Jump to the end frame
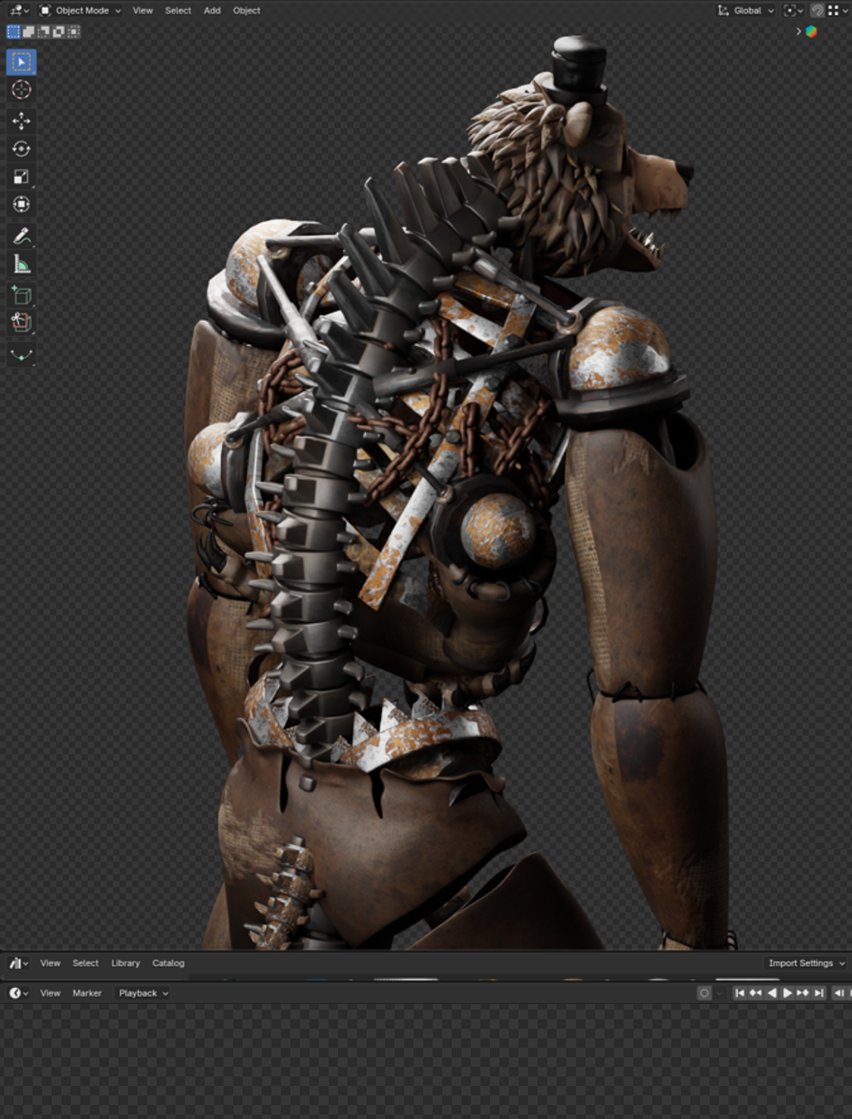The width and height of the screenshot is (852, 1119). [819, 993]
